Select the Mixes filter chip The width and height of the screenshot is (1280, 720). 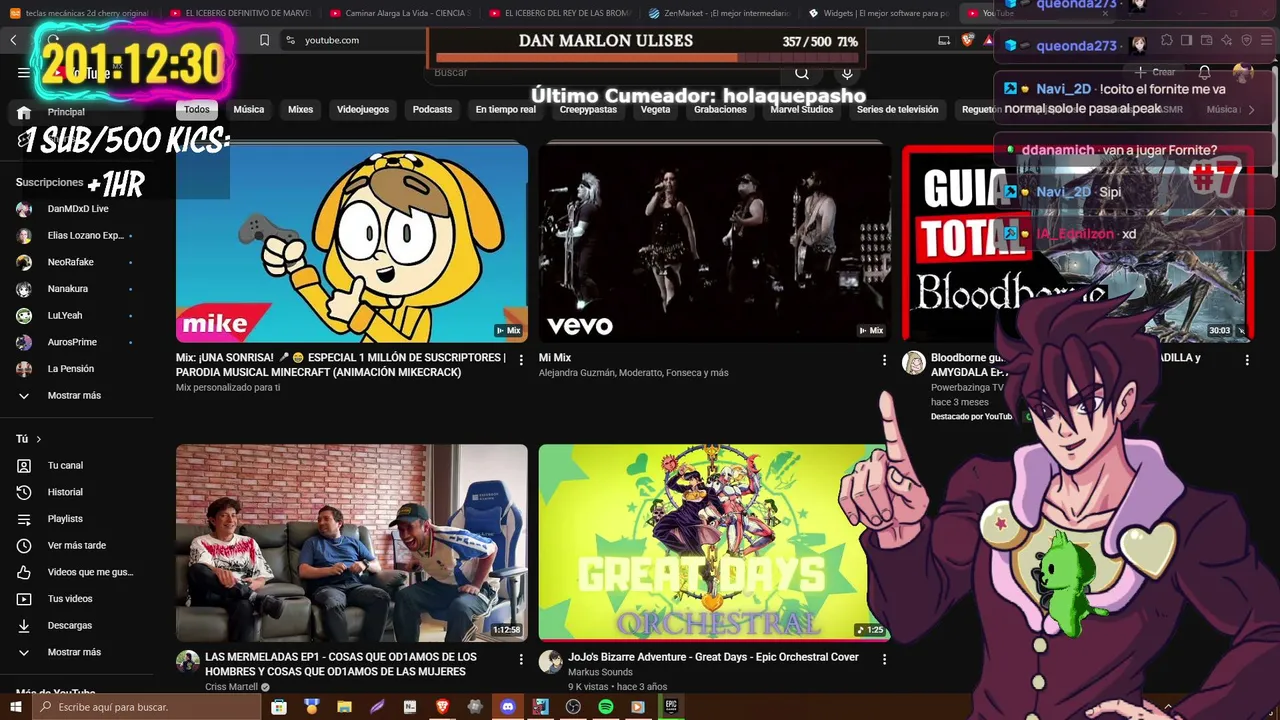(x=301, y=110)
